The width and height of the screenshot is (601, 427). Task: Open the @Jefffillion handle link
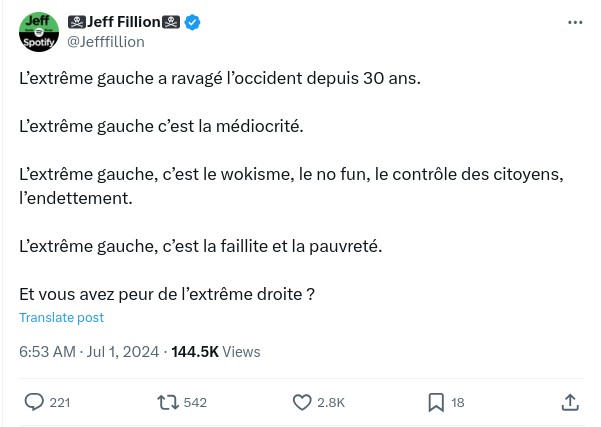point(105,41)
